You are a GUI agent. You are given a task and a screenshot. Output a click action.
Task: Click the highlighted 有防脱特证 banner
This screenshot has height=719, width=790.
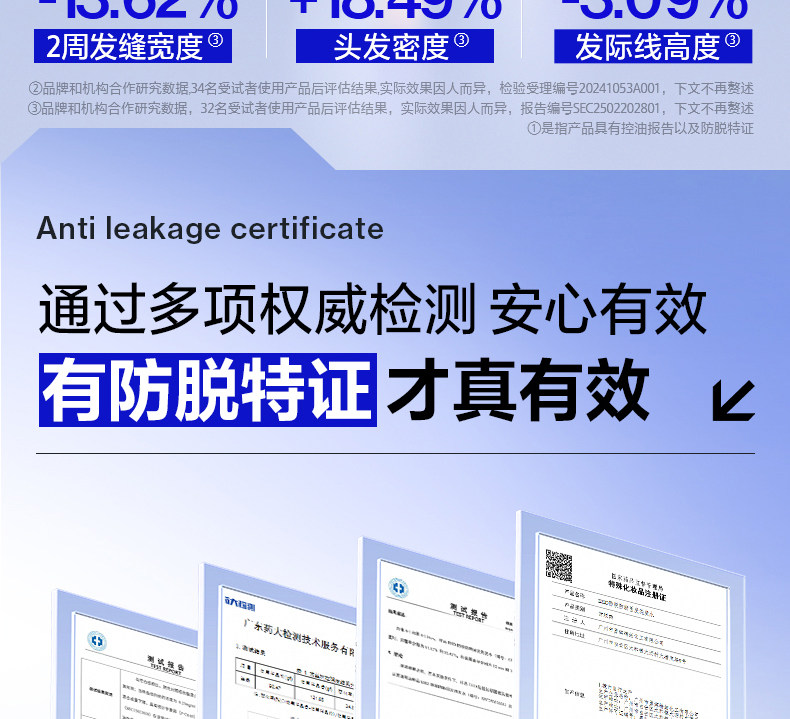coord(208,390)
